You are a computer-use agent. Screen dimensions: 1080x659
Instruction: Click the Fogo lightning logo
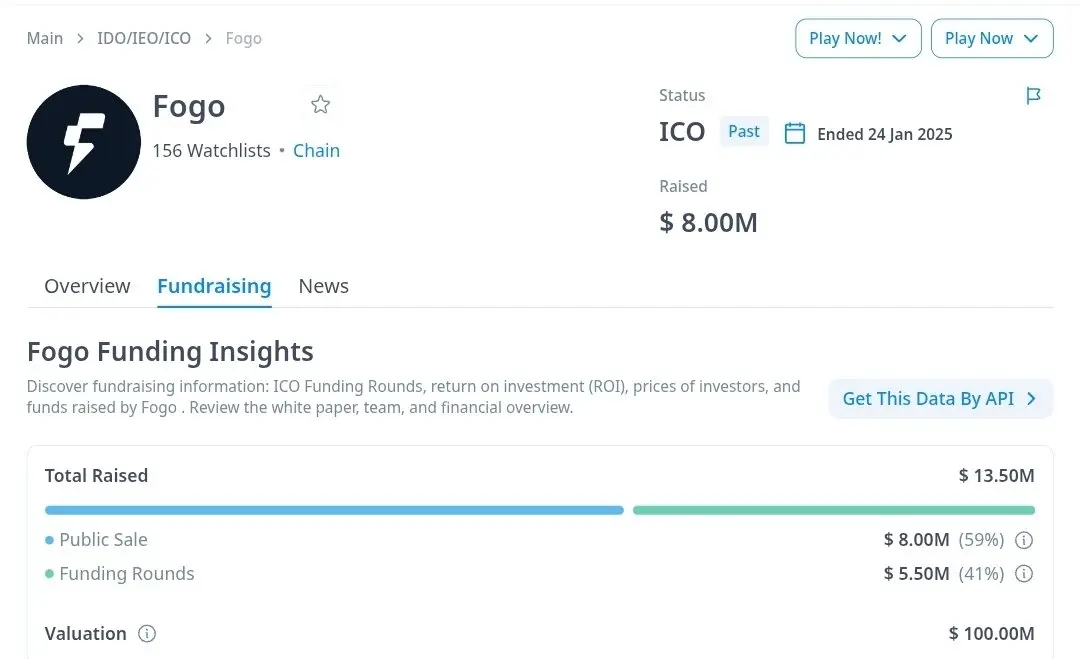click(84, 142)
